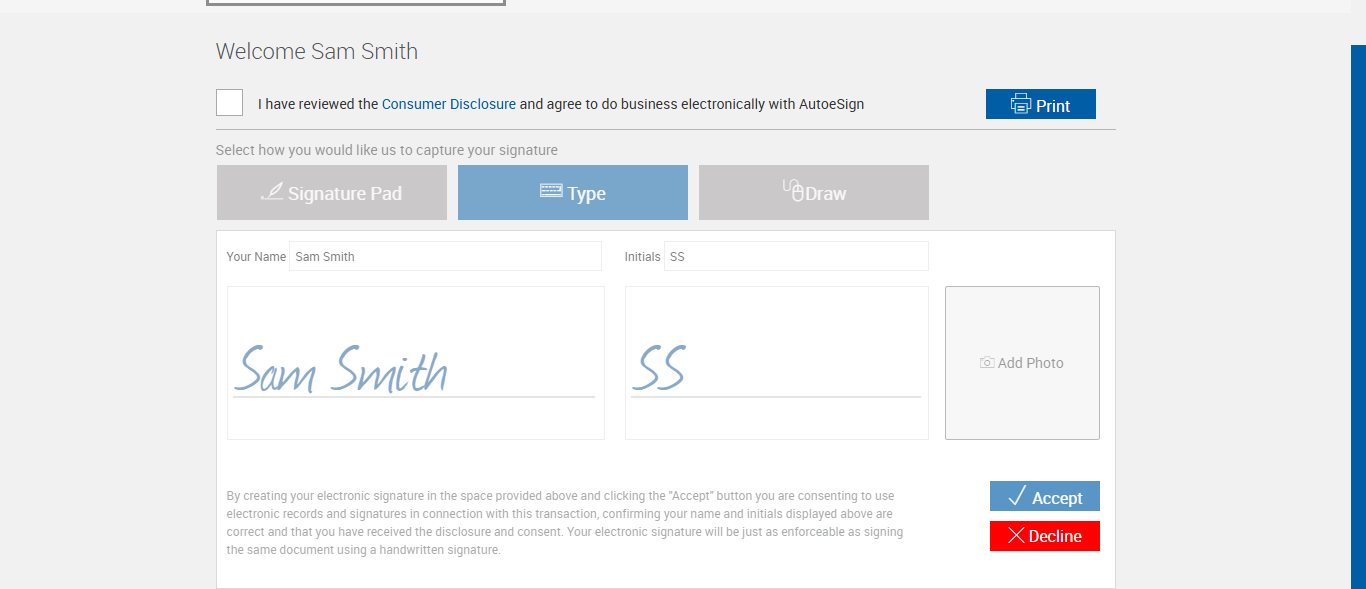Click the X icon on Decline

[x=1016, y=536]
